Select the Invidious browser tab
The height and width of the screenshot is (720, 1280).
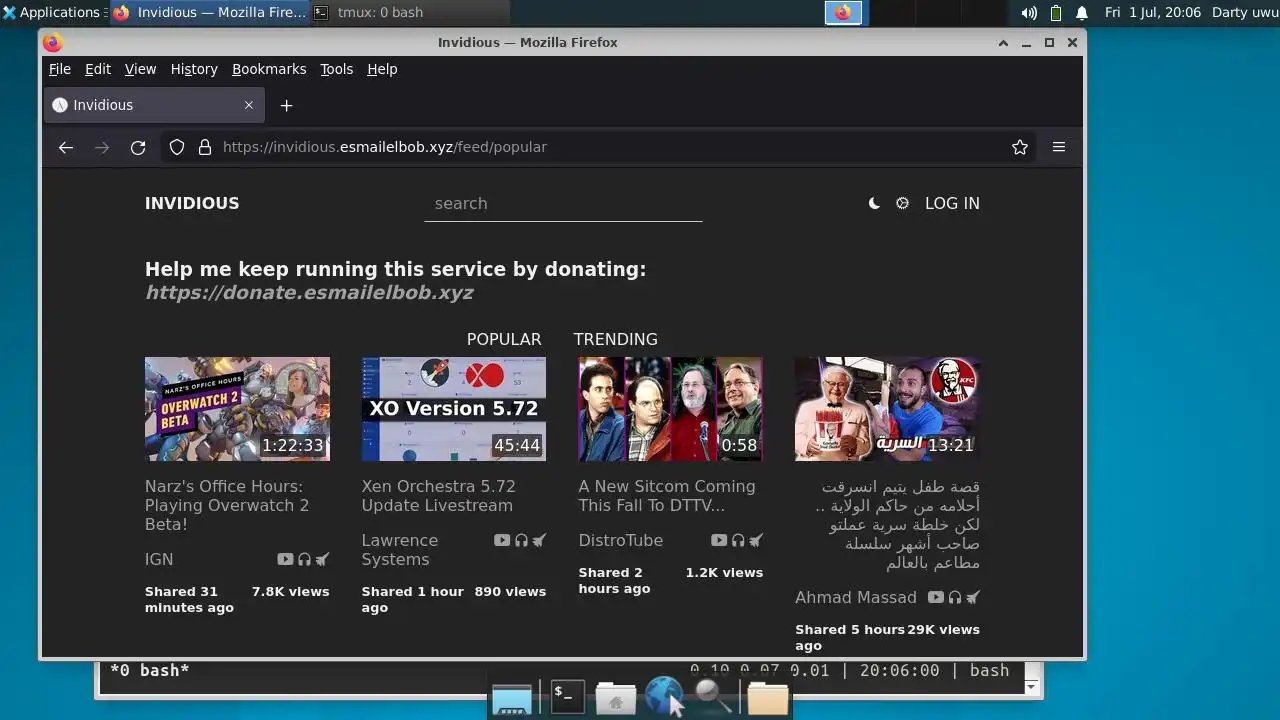click(x=155, y=105)
